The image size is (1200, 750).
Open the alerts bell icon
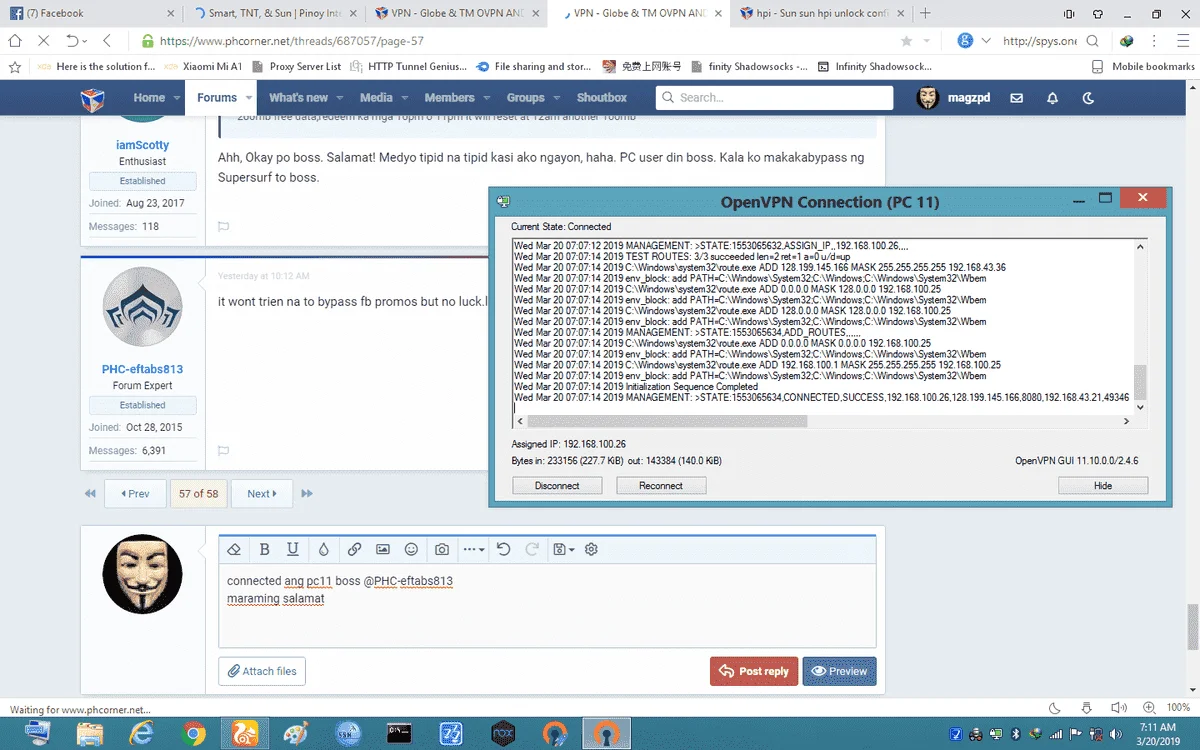pos(1052,98)
